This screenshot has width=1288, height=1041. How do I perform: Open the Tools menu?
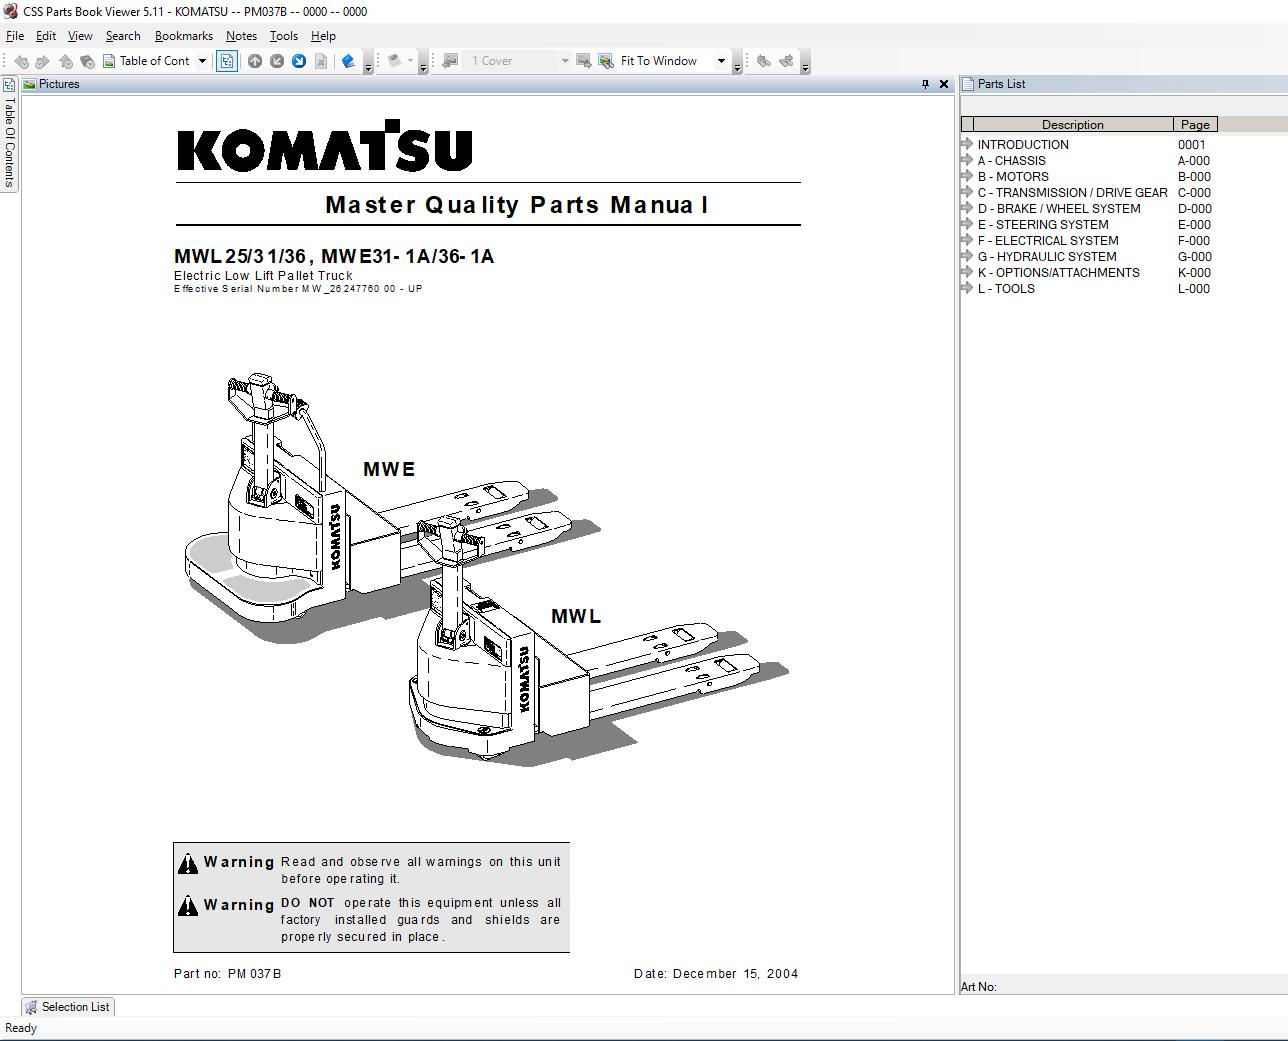[284, 36]
